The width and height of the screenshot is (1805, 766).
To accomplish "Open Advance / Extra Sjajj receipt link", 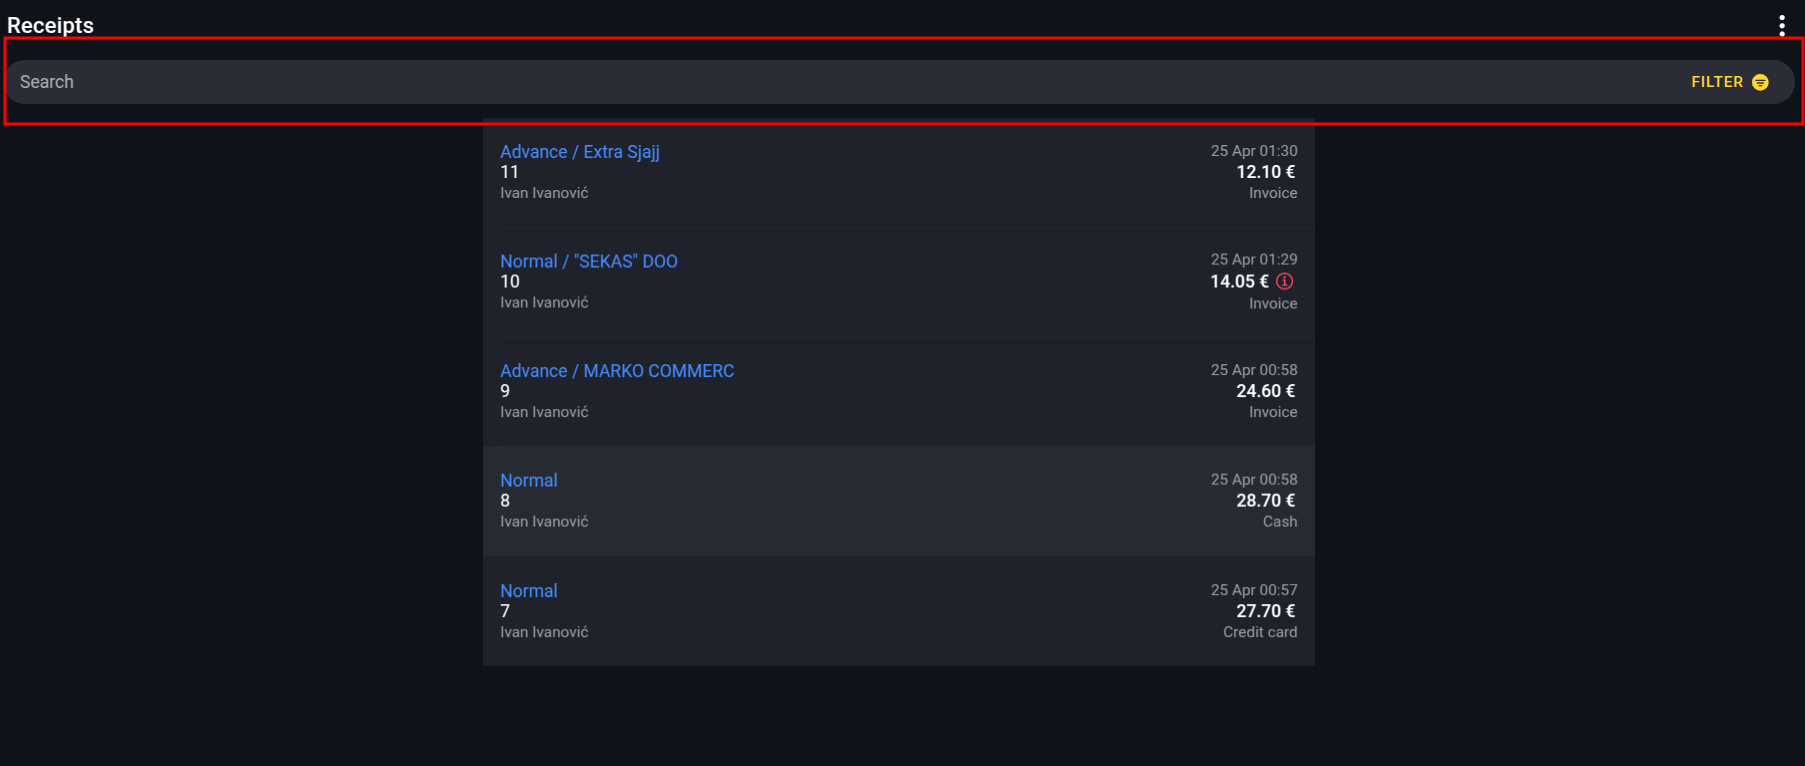I will [x=580, y=152].
